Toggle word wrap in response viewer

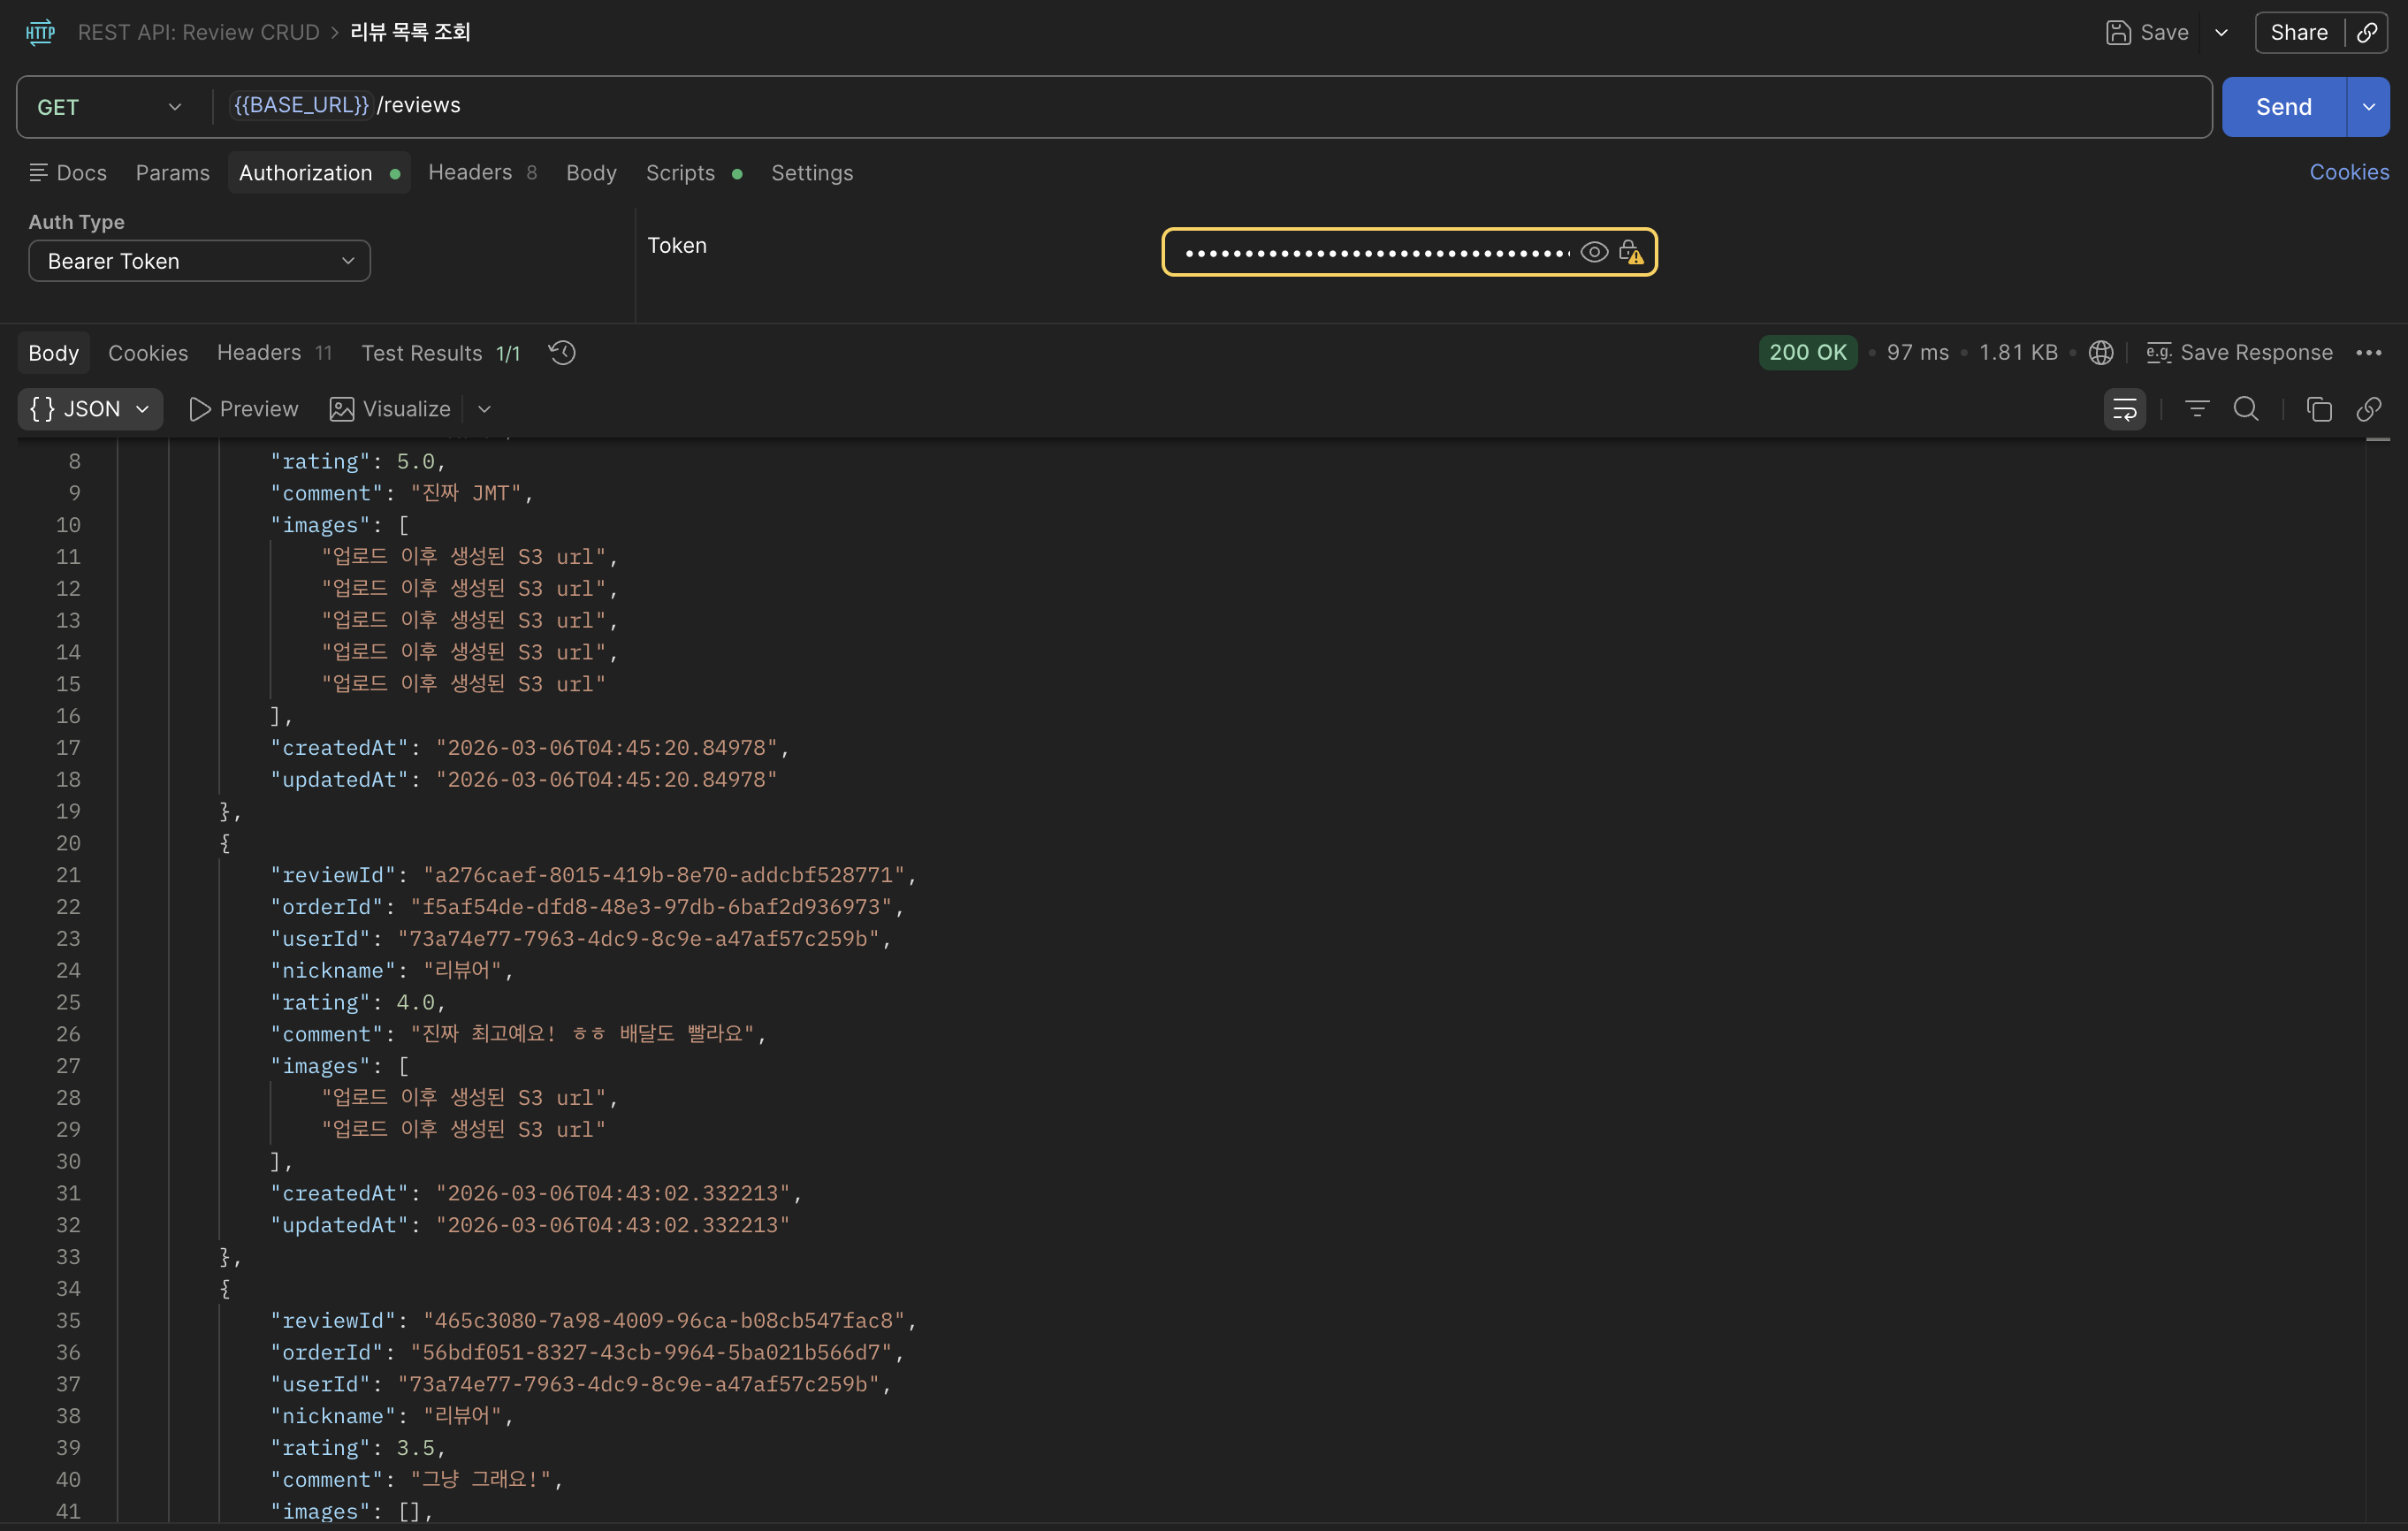(x=2124, y=409)
